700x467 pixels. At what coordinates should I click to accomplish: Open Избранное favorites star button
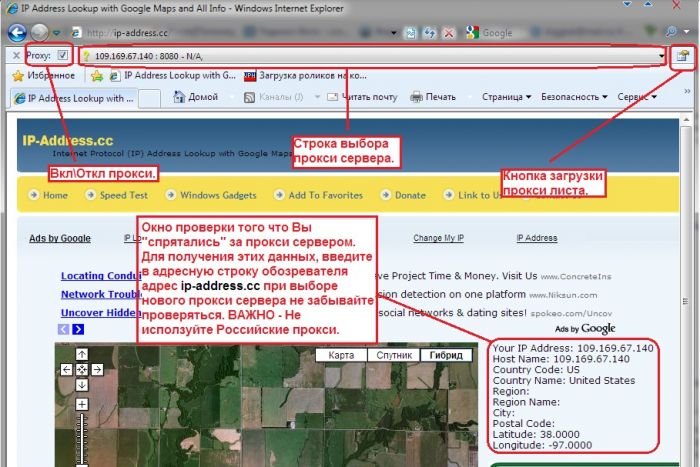point(43,75)
